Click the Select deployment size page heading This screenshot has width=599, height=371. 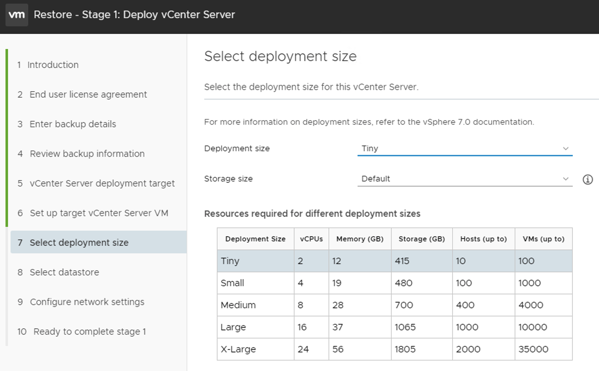[x=280, y=56]
